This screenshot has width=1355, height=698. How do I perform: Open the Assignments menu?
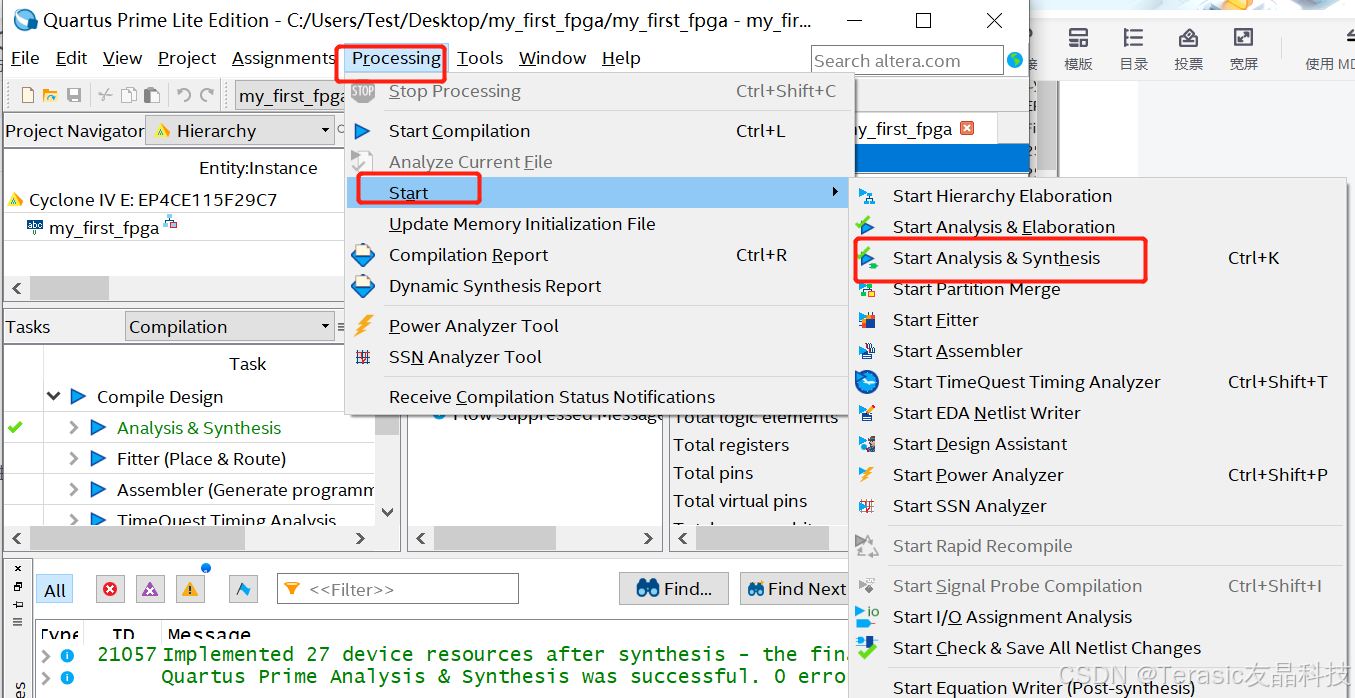click(x=284, y=58)
